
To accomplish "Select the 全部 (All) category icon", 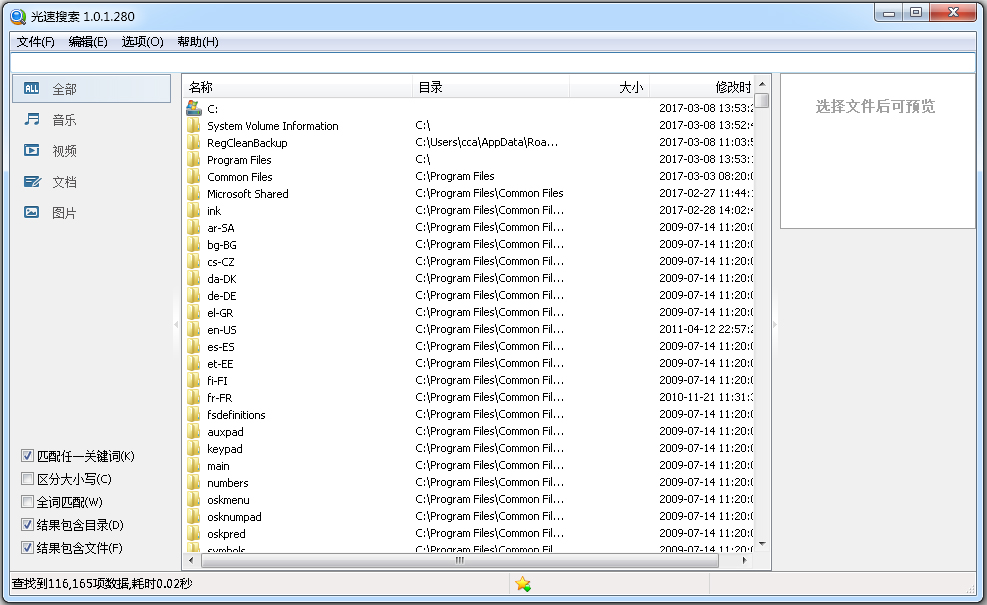I will click(32, 89).
